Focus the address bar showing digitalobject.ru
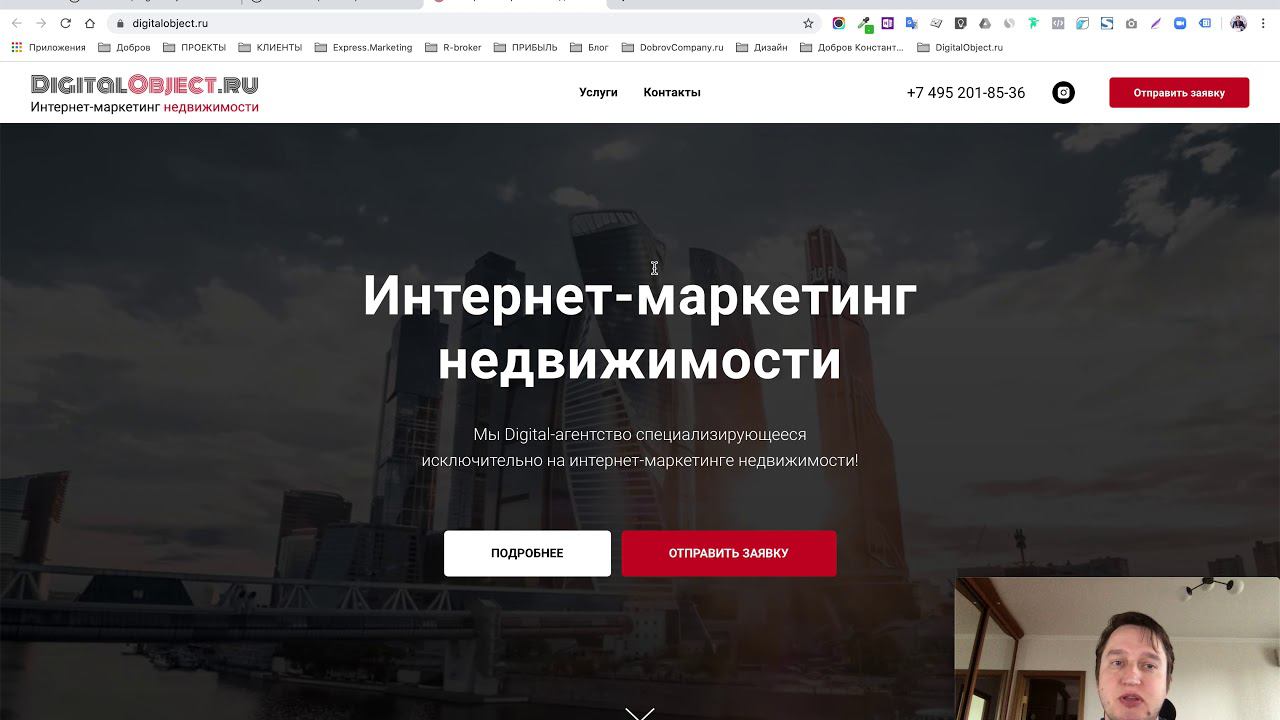Image resolution: width=1280 pixels, height=720 pixels. pyautogui.click(x=460, y=23)
